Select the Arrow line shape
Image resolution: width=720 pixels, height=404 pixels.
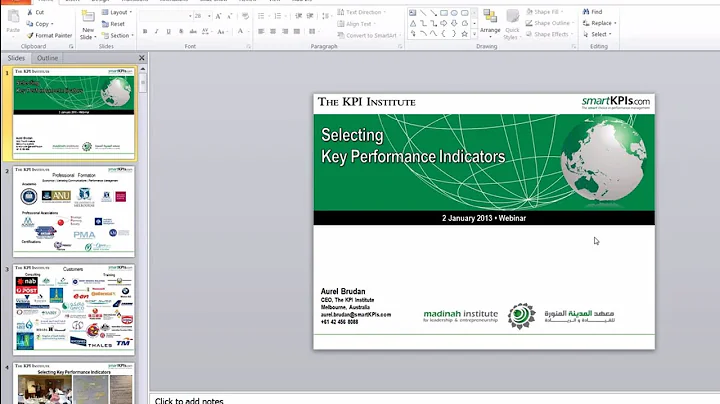(433, 13)
